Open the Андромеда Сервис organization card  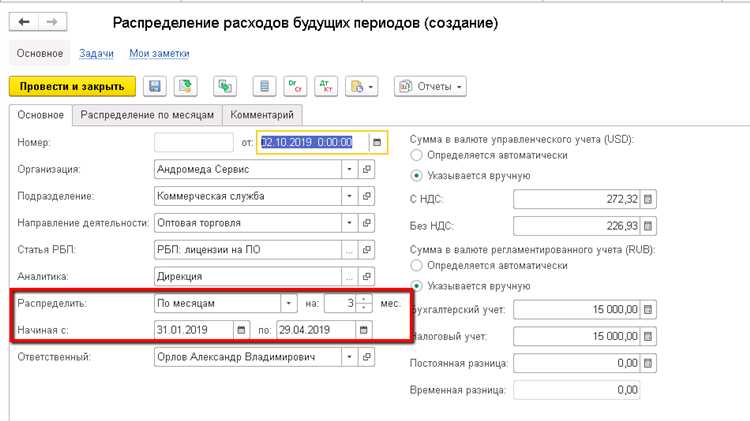(x=367, y=169)
